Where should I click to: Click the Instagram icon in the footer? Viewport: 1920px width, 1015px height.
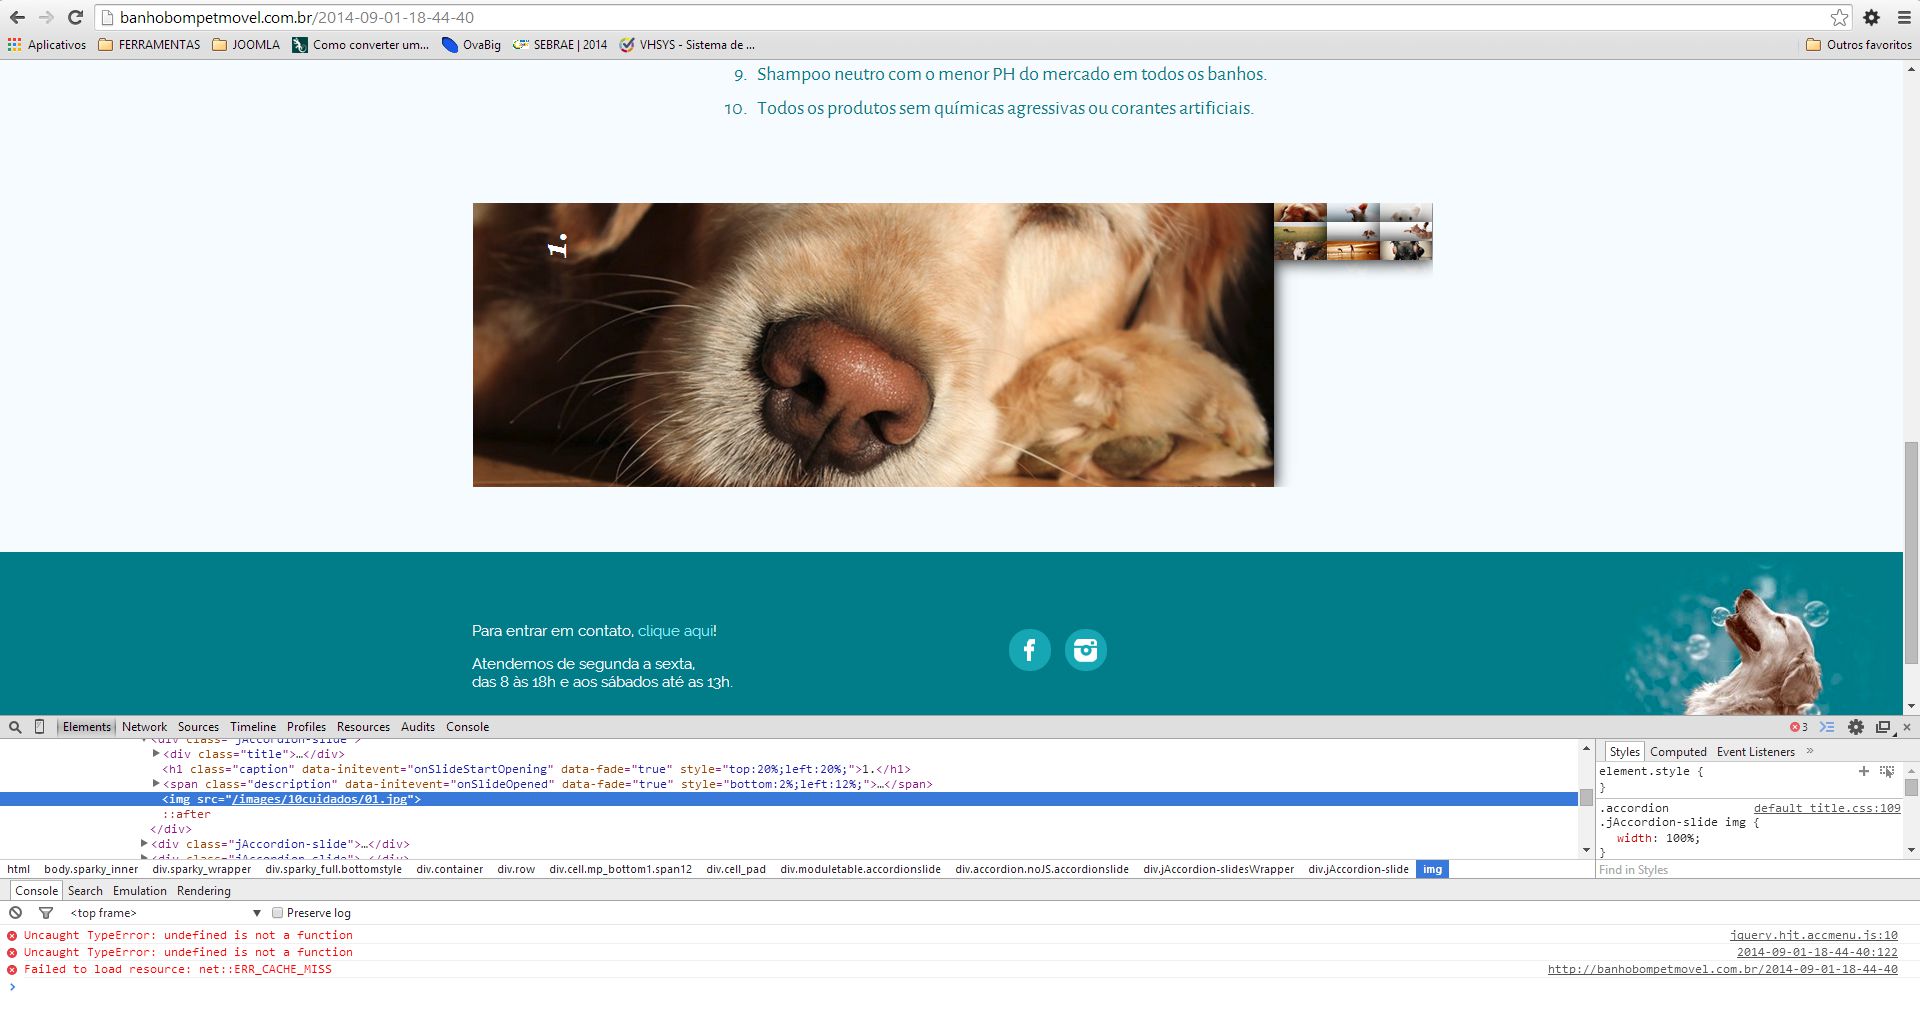click(1085, 650)
